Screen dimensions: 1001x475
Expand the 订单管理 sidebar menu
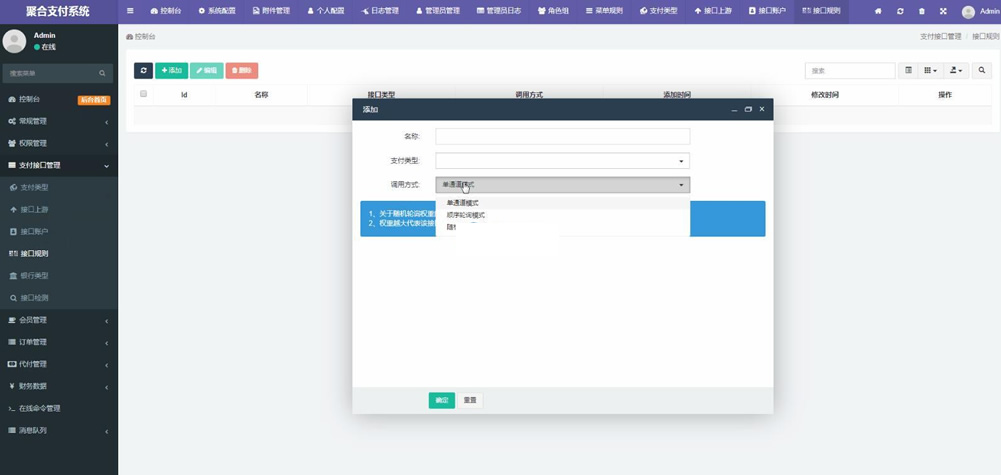[x=59, y=342]
